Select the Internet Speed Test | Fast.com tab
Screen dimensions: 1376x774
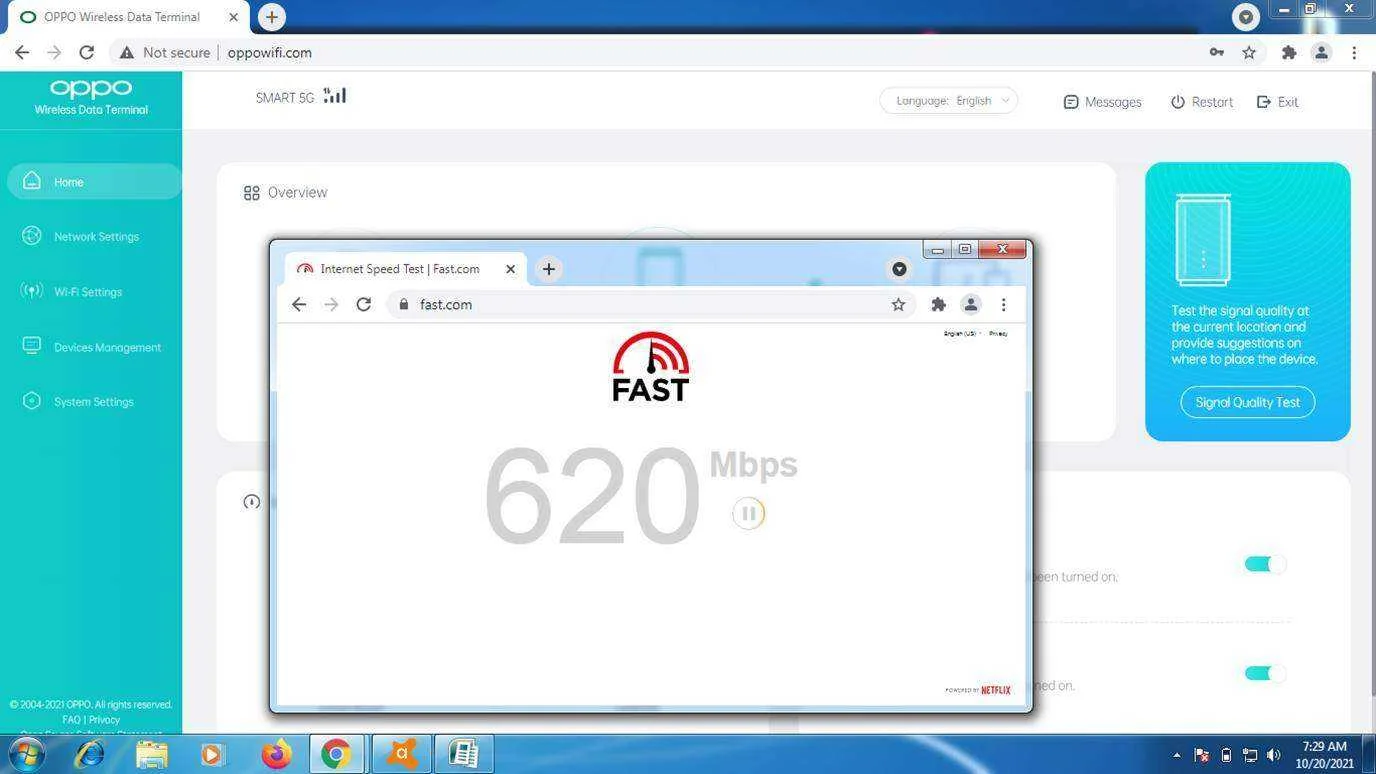coord(406,268)
